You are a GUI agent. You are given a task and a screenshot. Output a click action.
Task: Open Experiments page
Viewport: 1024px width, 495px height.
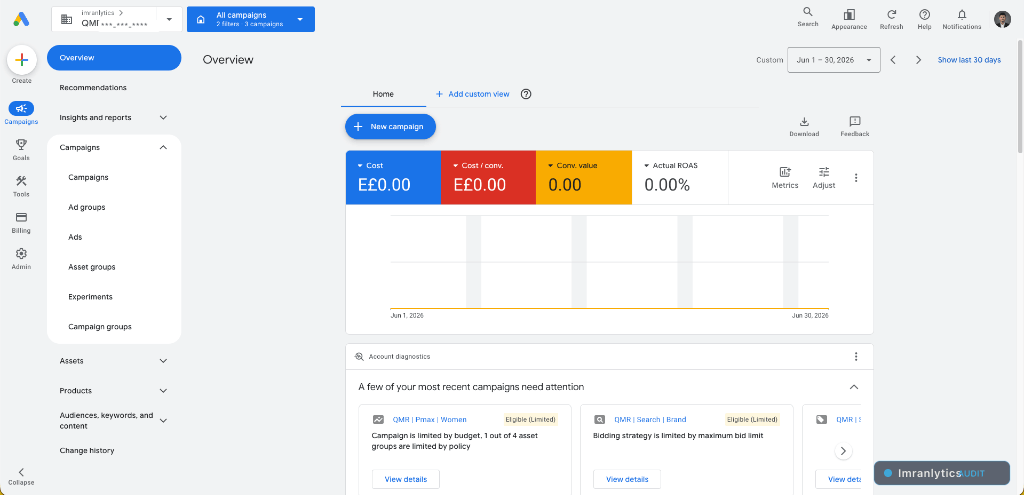(x=90, y=296)
